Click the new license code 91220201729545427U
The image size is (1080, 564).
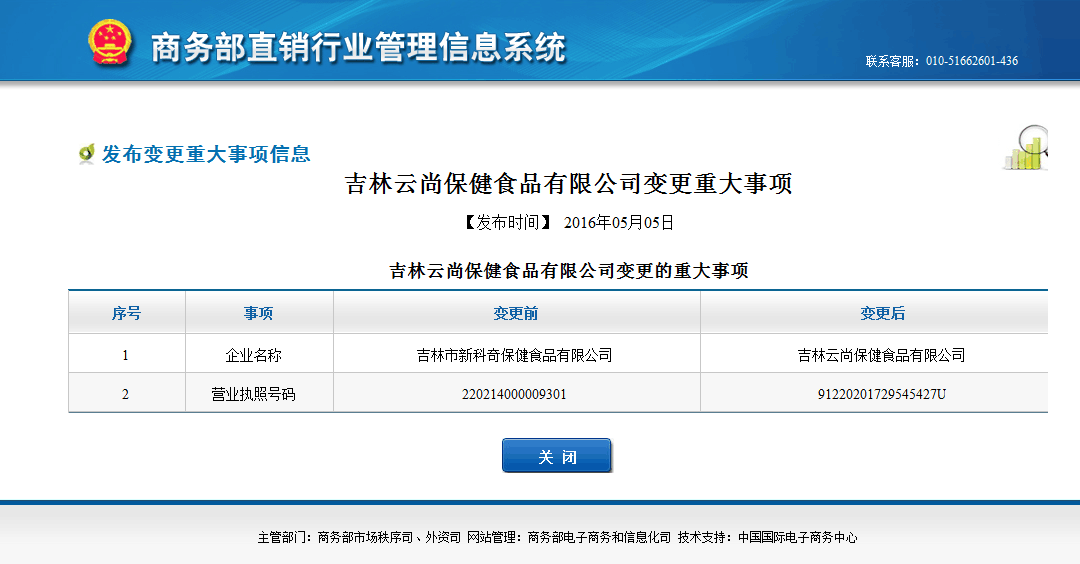pyautogui.click(x=881, y=394)
